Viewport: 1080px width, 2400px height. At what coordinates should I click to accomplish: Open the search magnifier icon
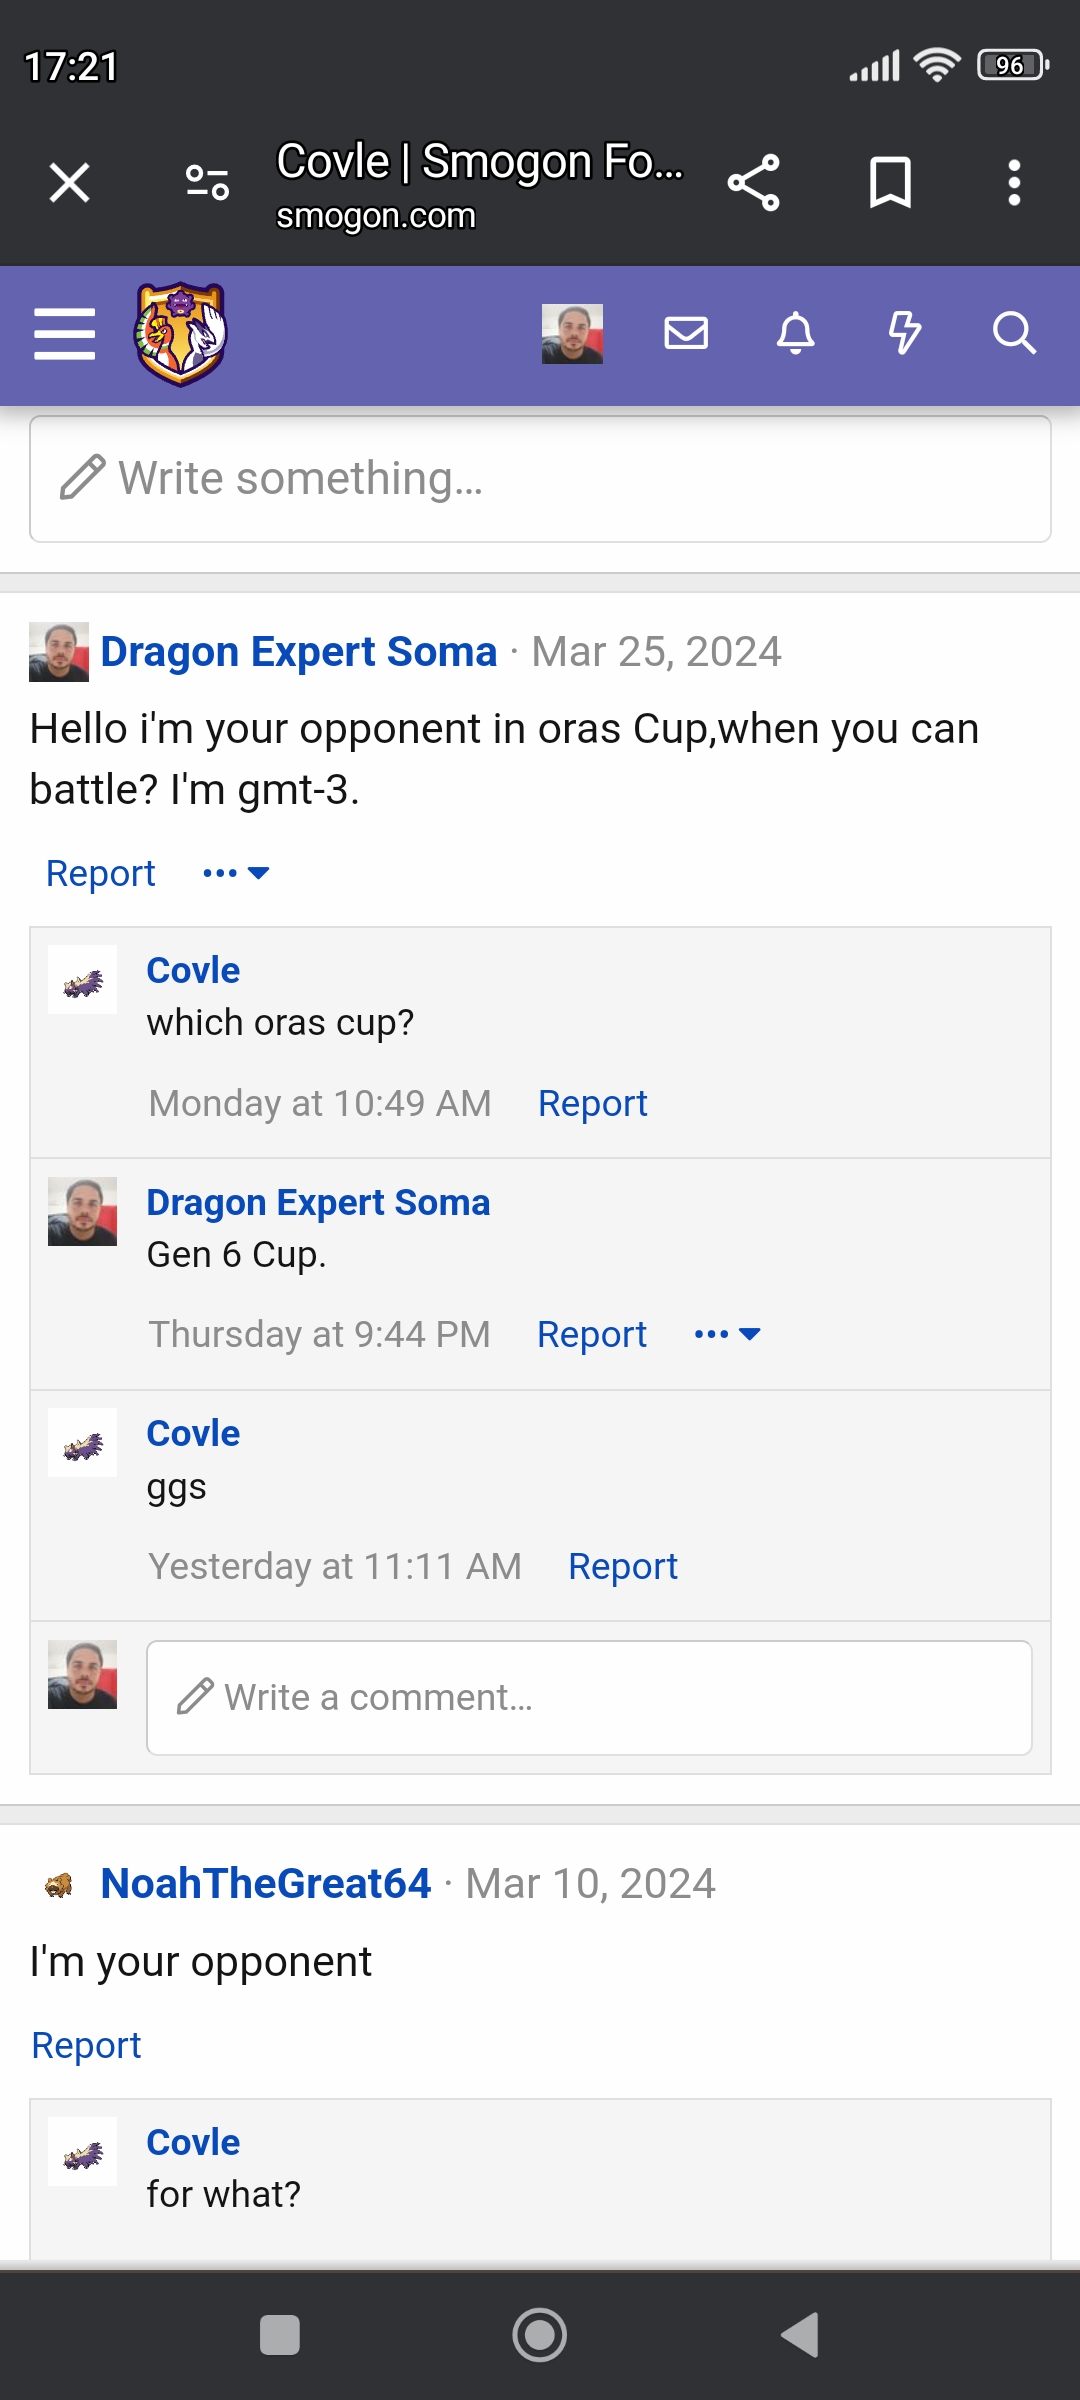click(x=1015, y=334)
